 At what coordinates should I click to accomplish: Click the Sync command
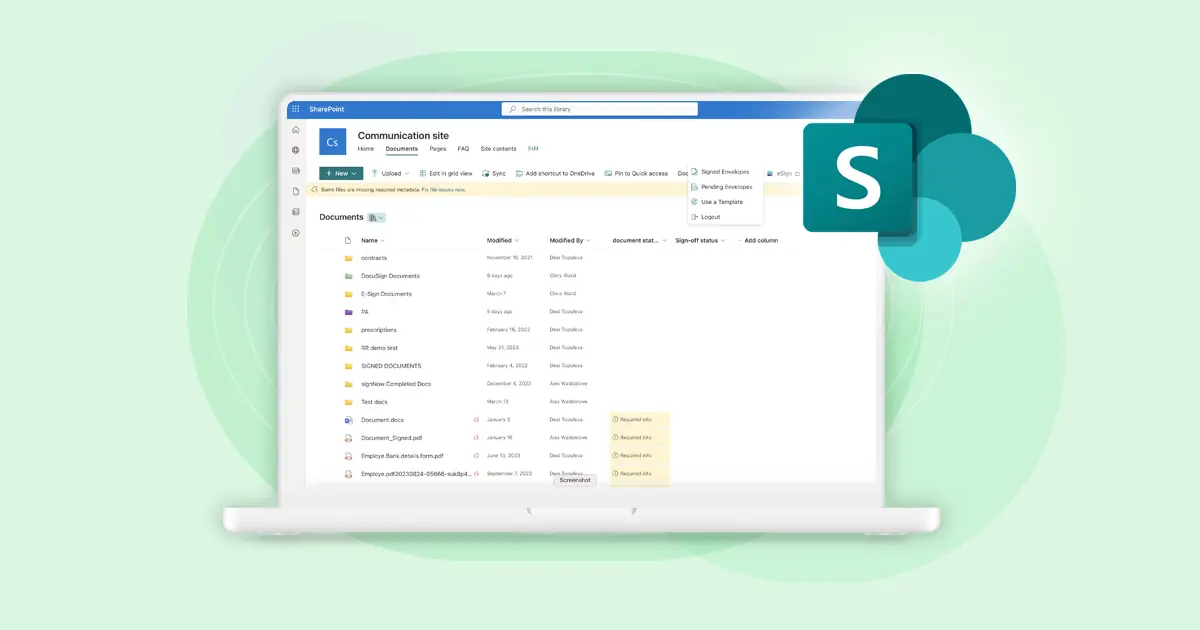coord(494,173)
